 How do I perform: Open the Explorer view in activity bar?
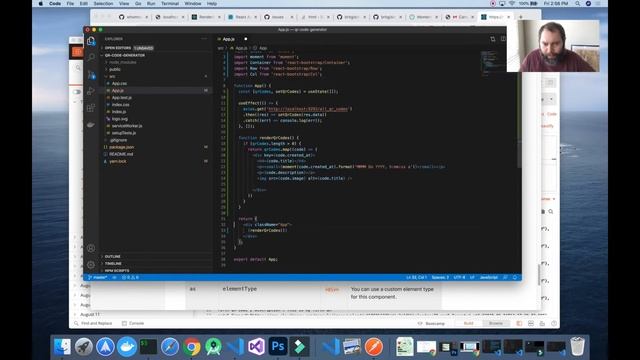[91, 41]
